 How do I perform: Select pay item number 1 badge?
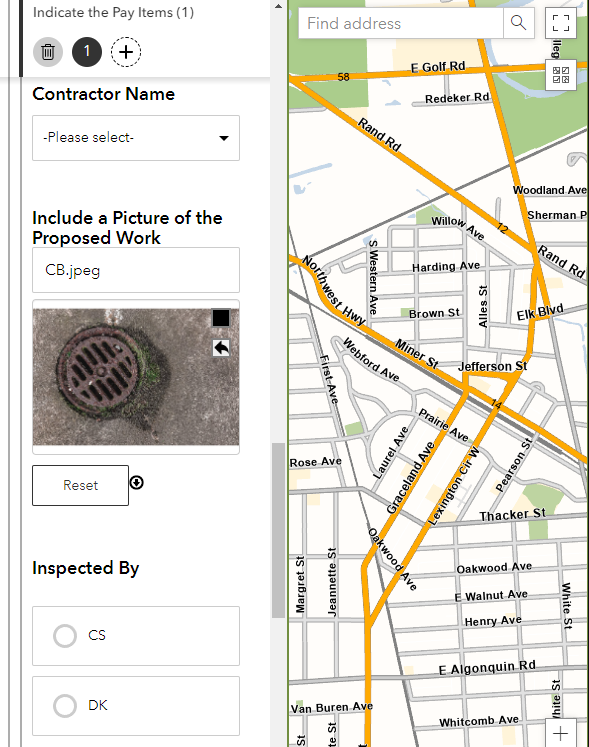(87, 51)
